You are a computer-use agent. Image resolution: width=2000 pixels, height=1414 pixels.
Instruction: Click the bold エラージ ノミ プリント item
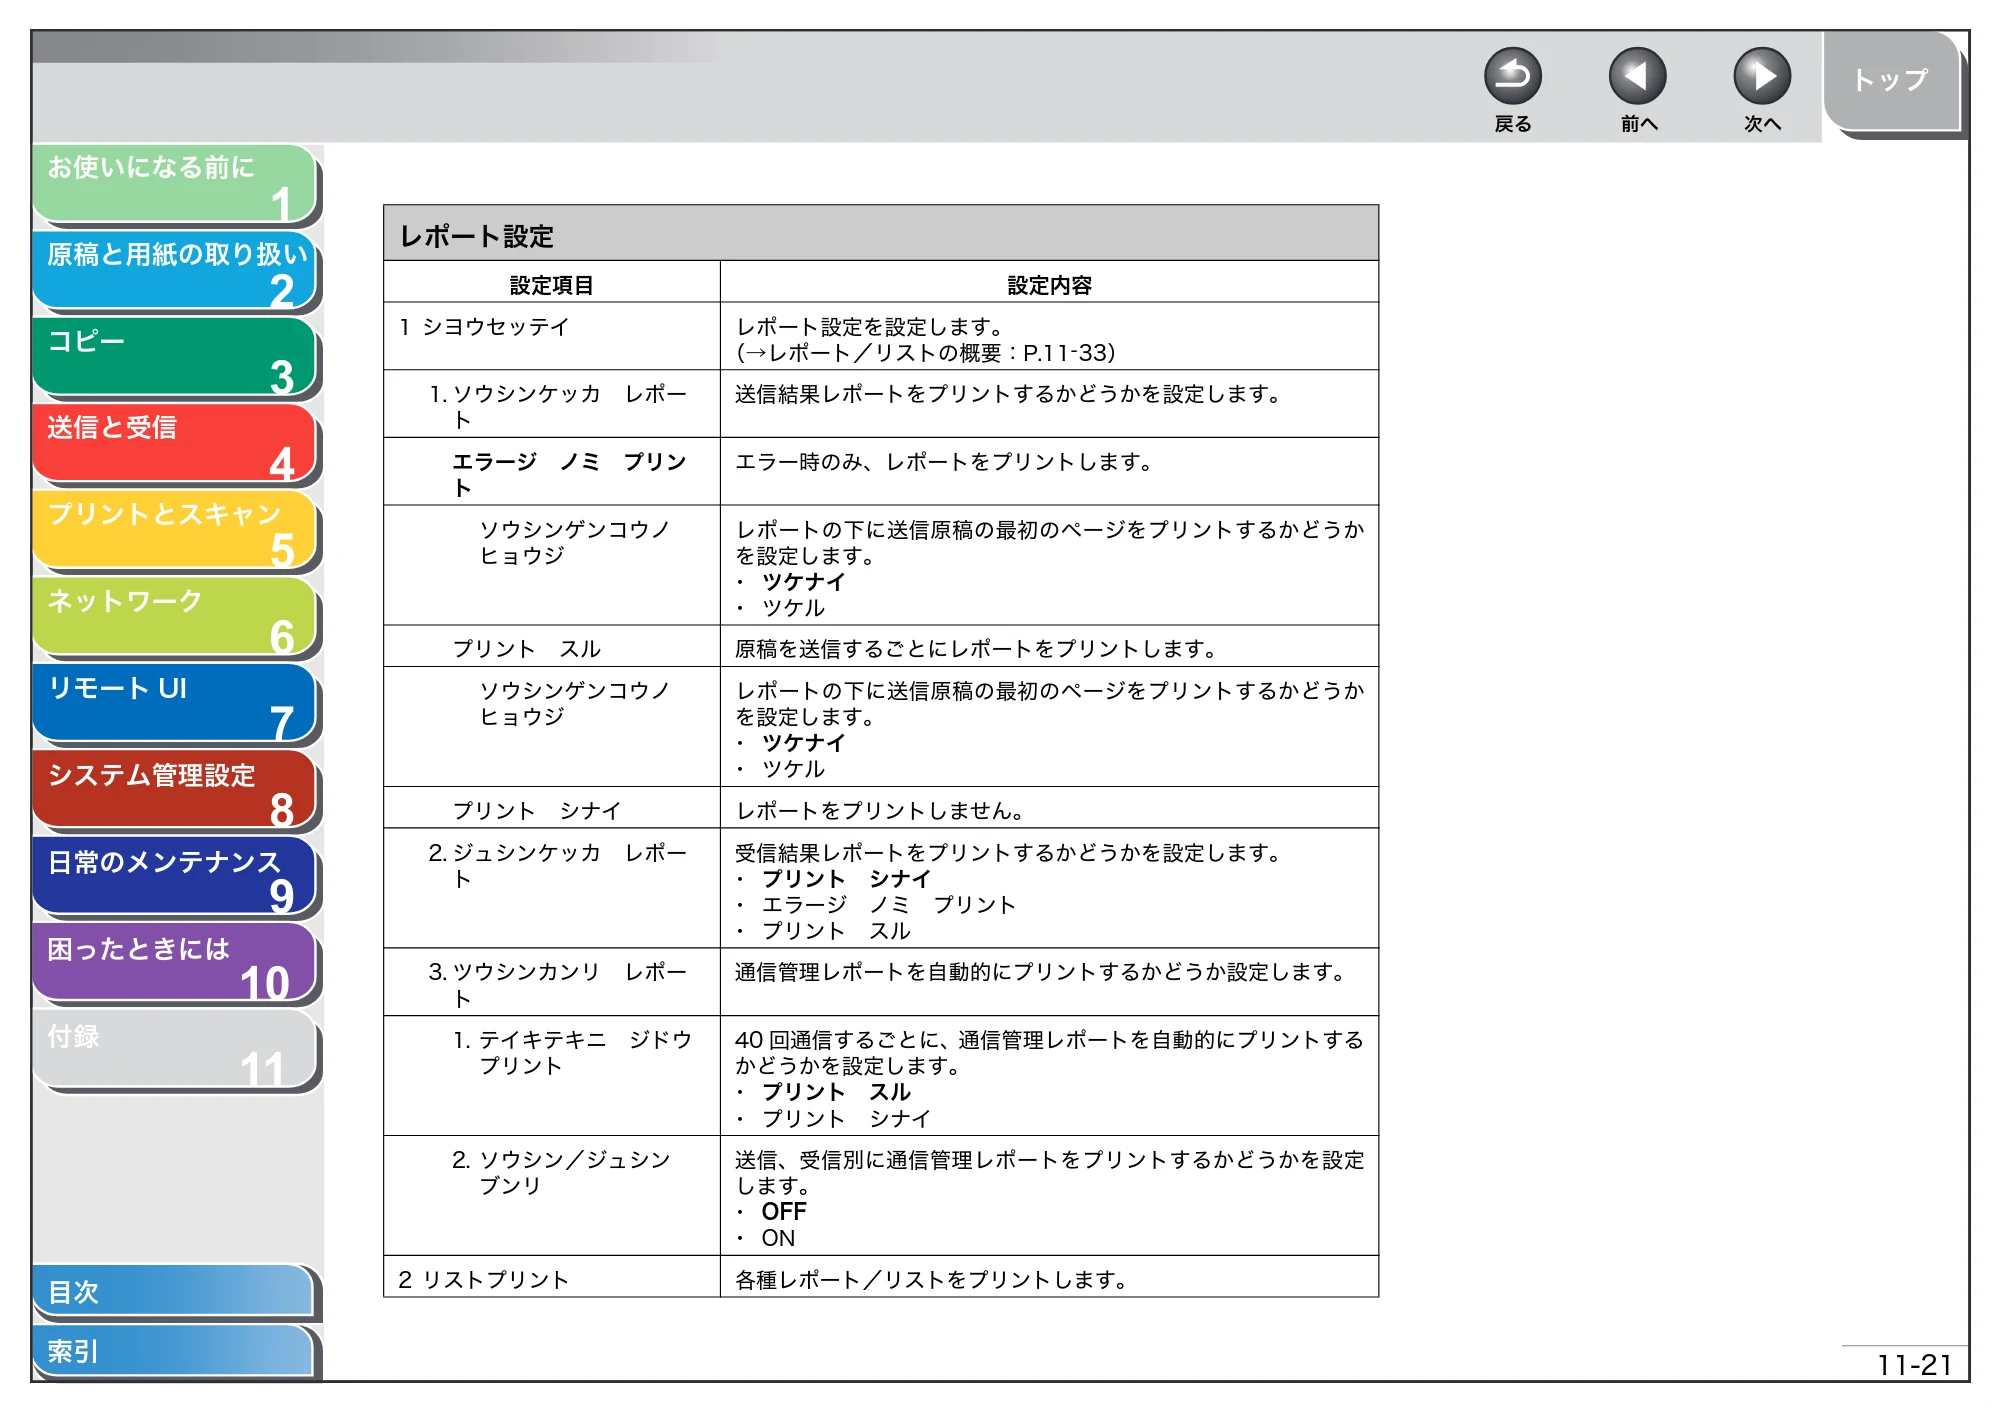(569, 474)
